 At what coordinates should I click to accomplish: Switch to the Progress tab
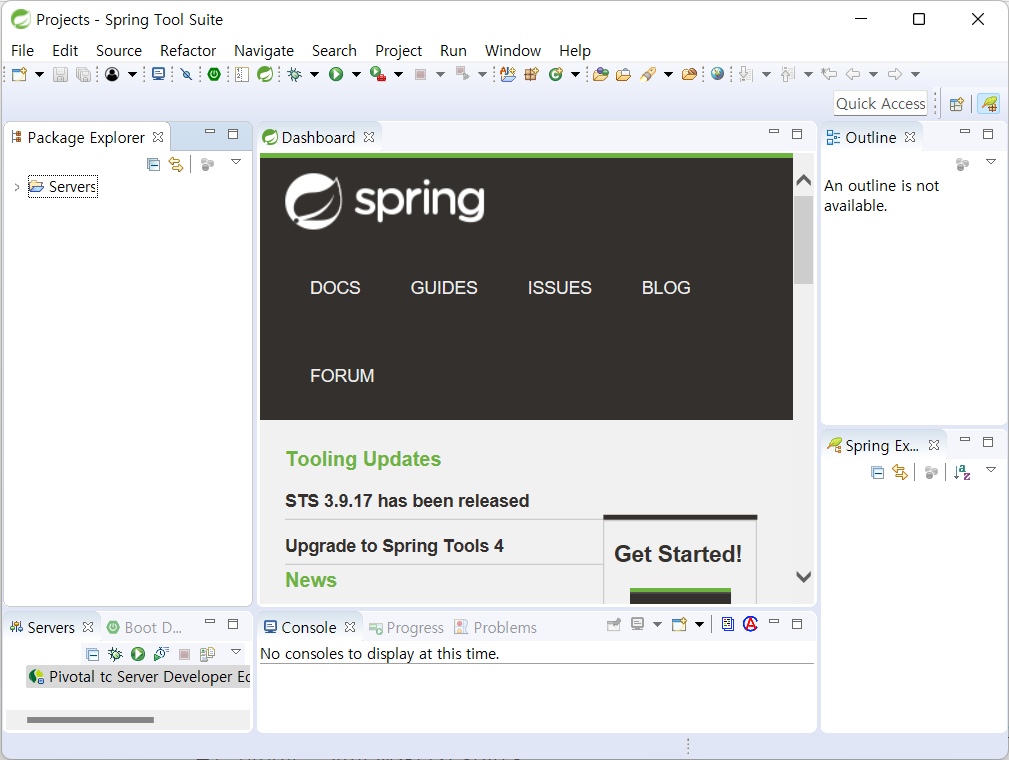(x=407, y=627)
